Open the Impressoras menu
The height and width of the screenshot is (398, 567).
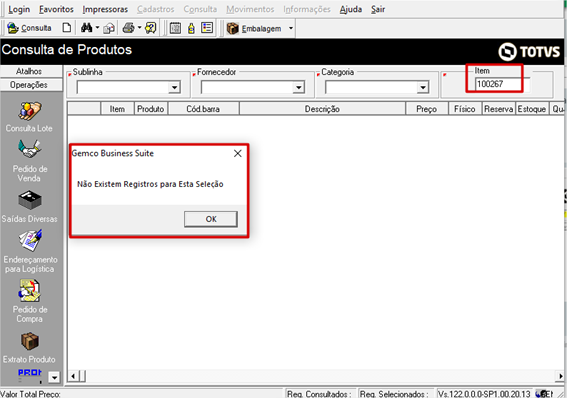pos(105,9)
